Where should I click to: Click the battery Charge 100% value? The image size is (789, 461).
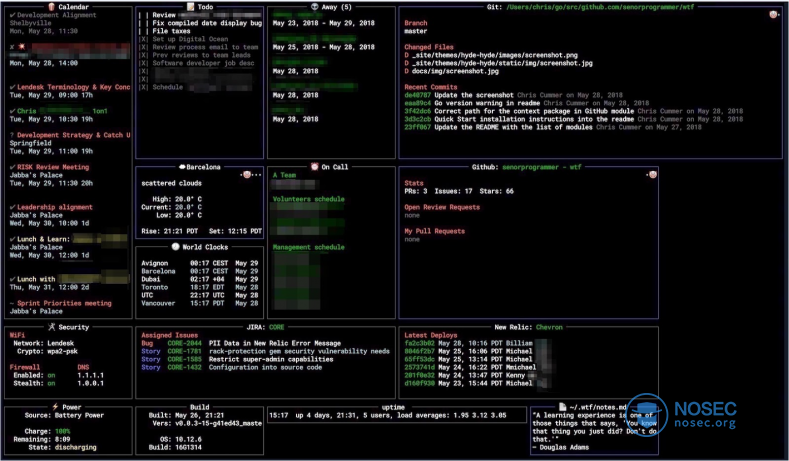[x=62, y=432]
